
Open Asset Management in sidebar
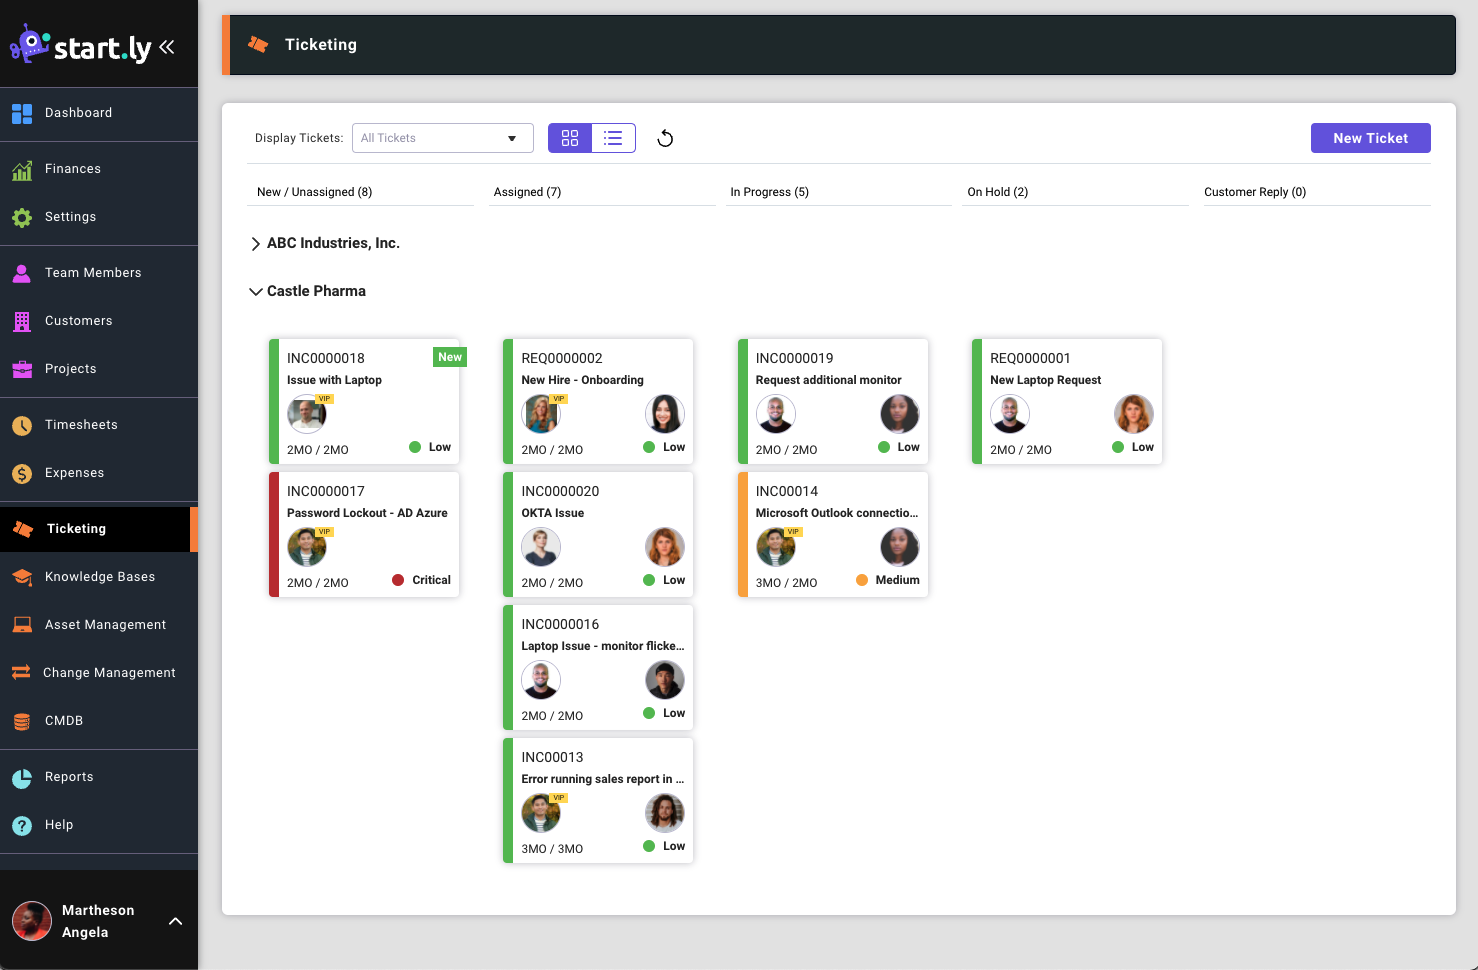pyautogui.click(x=105, y=625)
